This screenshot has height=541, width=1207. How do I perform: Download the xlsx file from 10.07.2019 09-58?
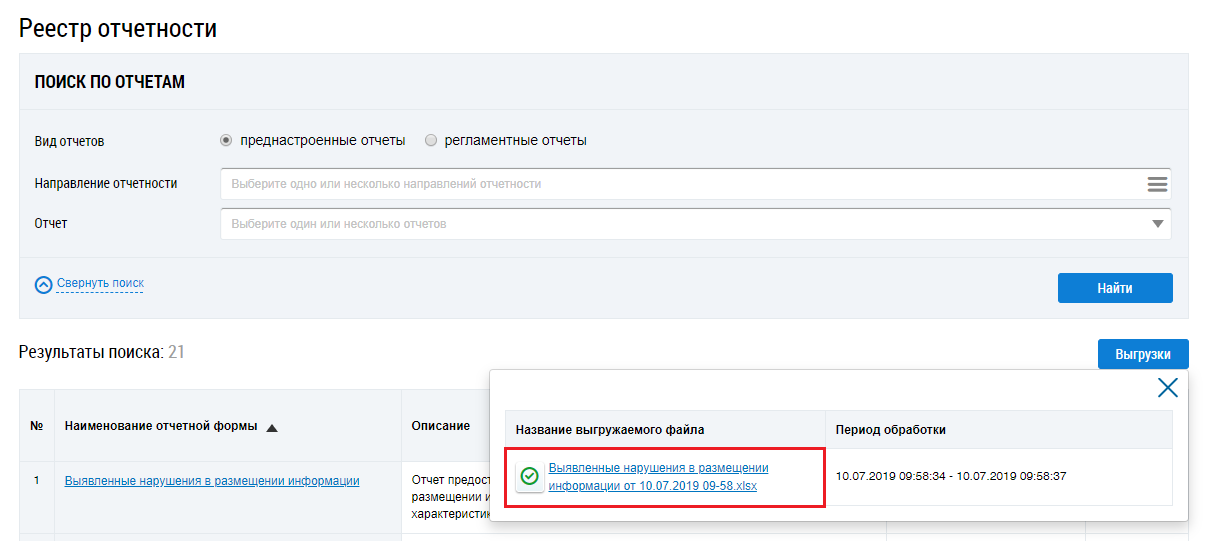pyautogui.click(x=658, y=477)
